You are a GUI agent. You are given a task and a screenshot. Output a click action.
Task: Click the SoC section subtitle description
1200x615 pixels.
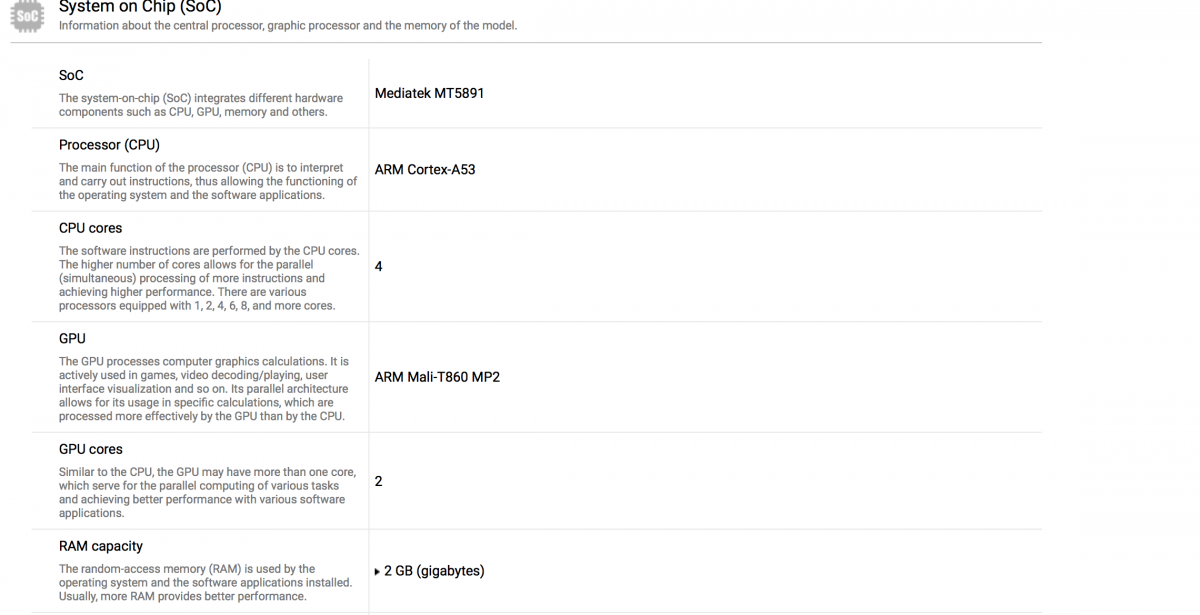point(288,26)
